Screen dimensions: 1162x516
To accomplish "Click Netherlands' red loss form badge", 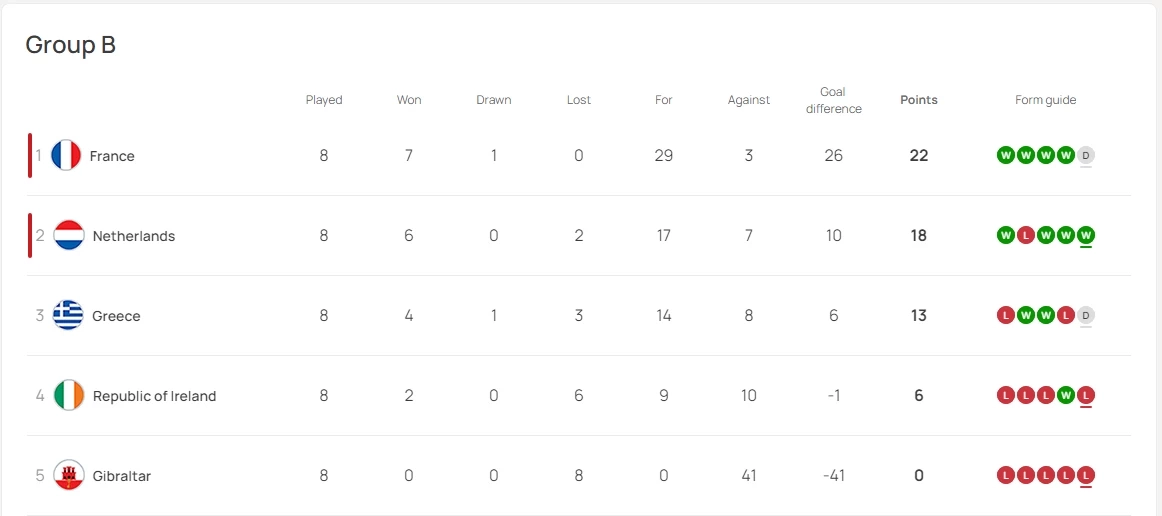I will point(1026,235).
